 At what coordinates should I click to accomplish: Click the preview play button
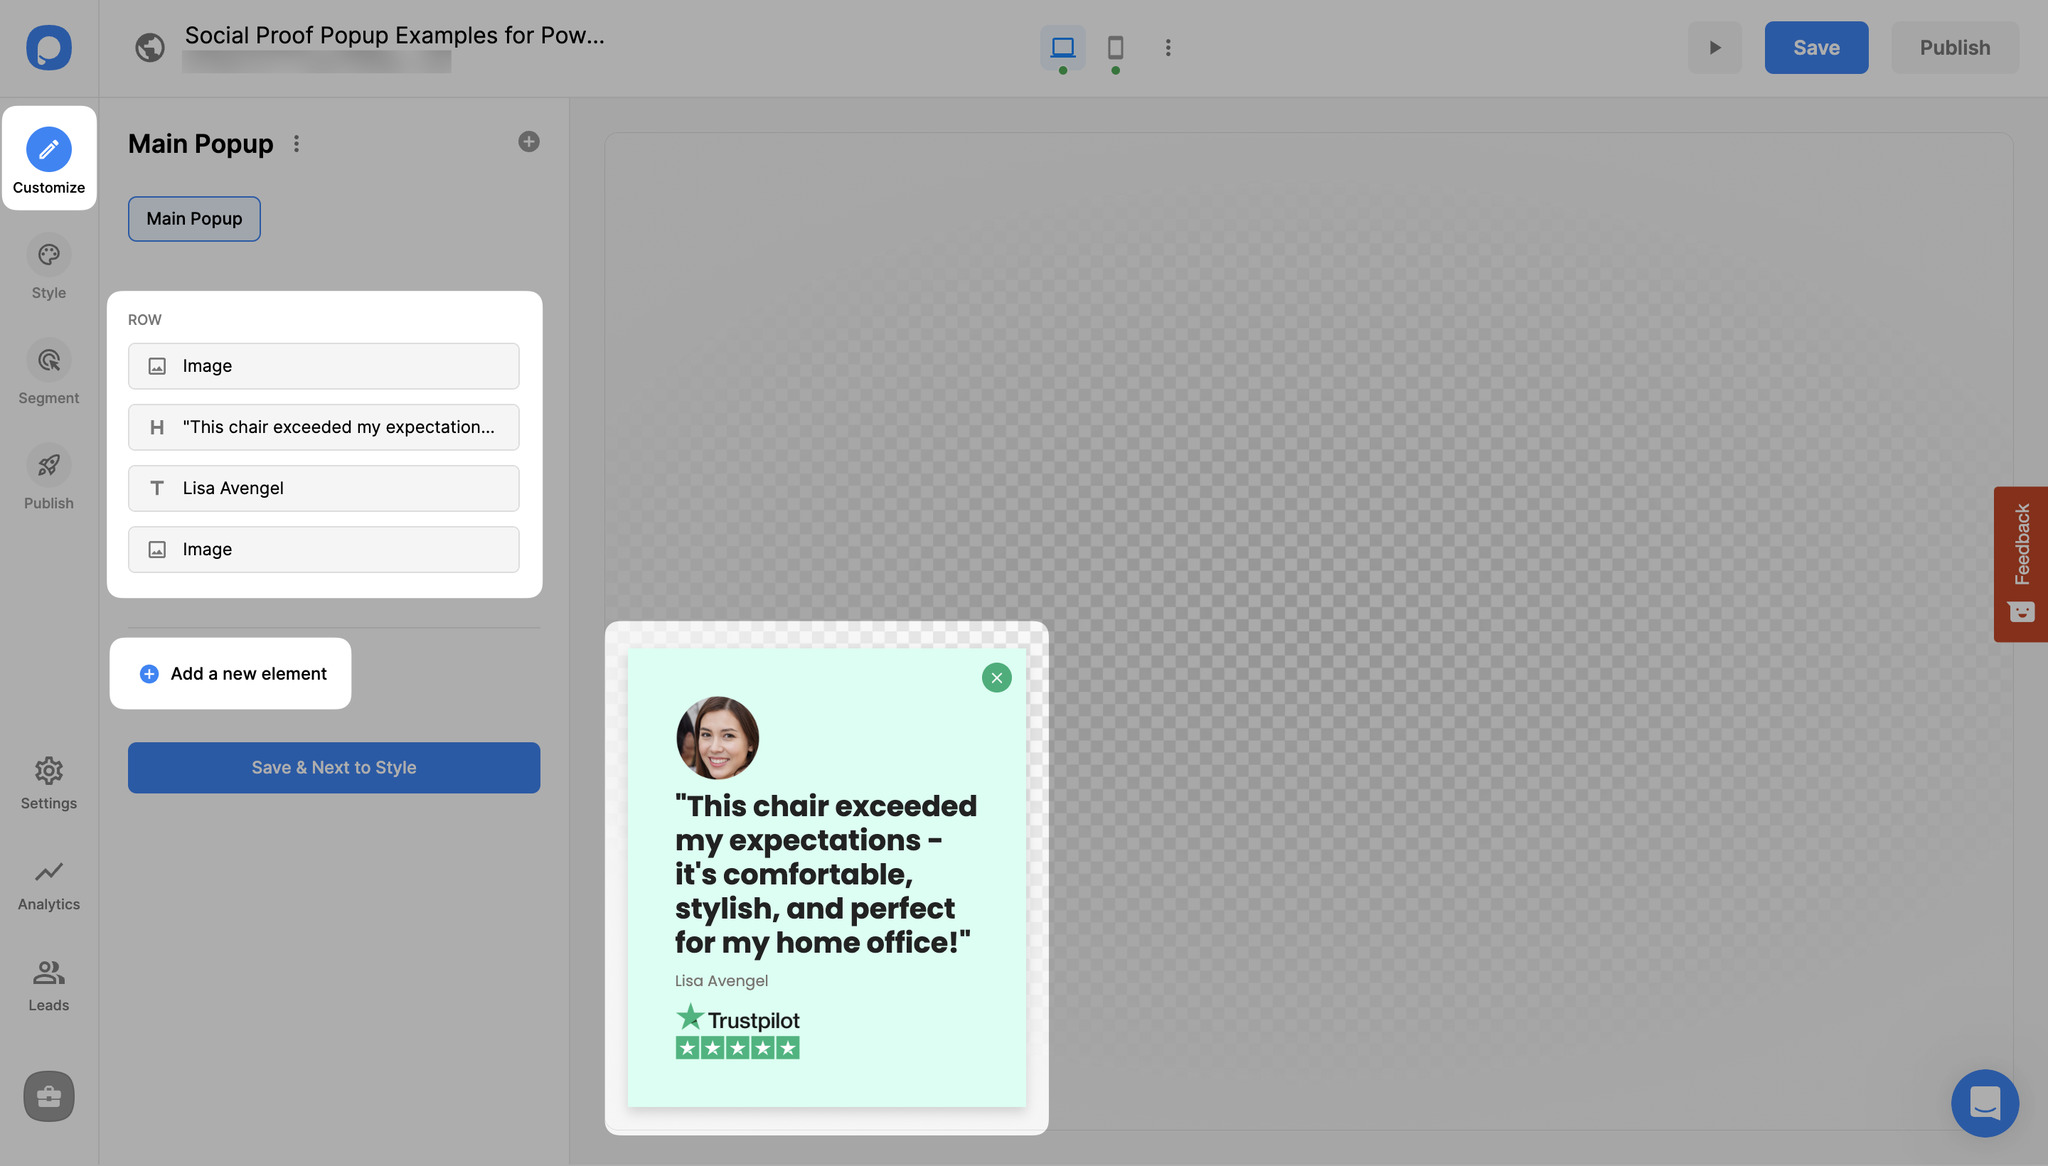1715,46
